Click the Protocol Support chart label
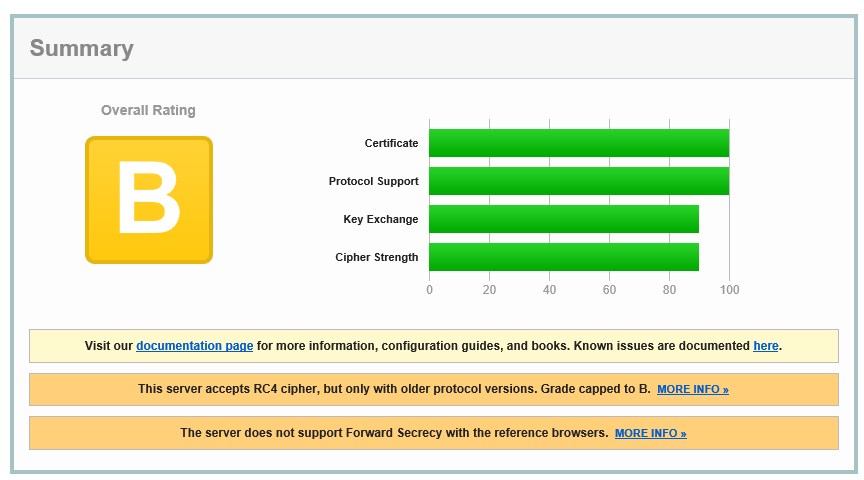 click(373, 181)
